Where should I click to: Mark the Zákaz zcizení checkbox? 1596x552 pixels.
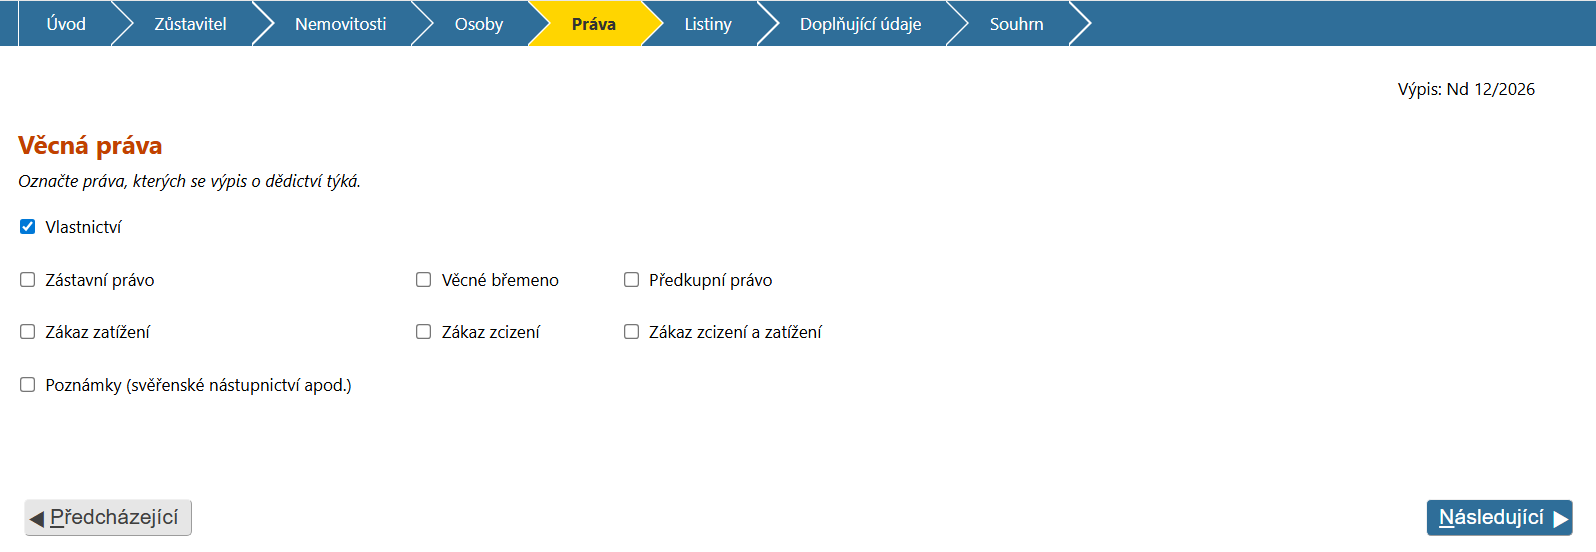(x=424, y=332)
